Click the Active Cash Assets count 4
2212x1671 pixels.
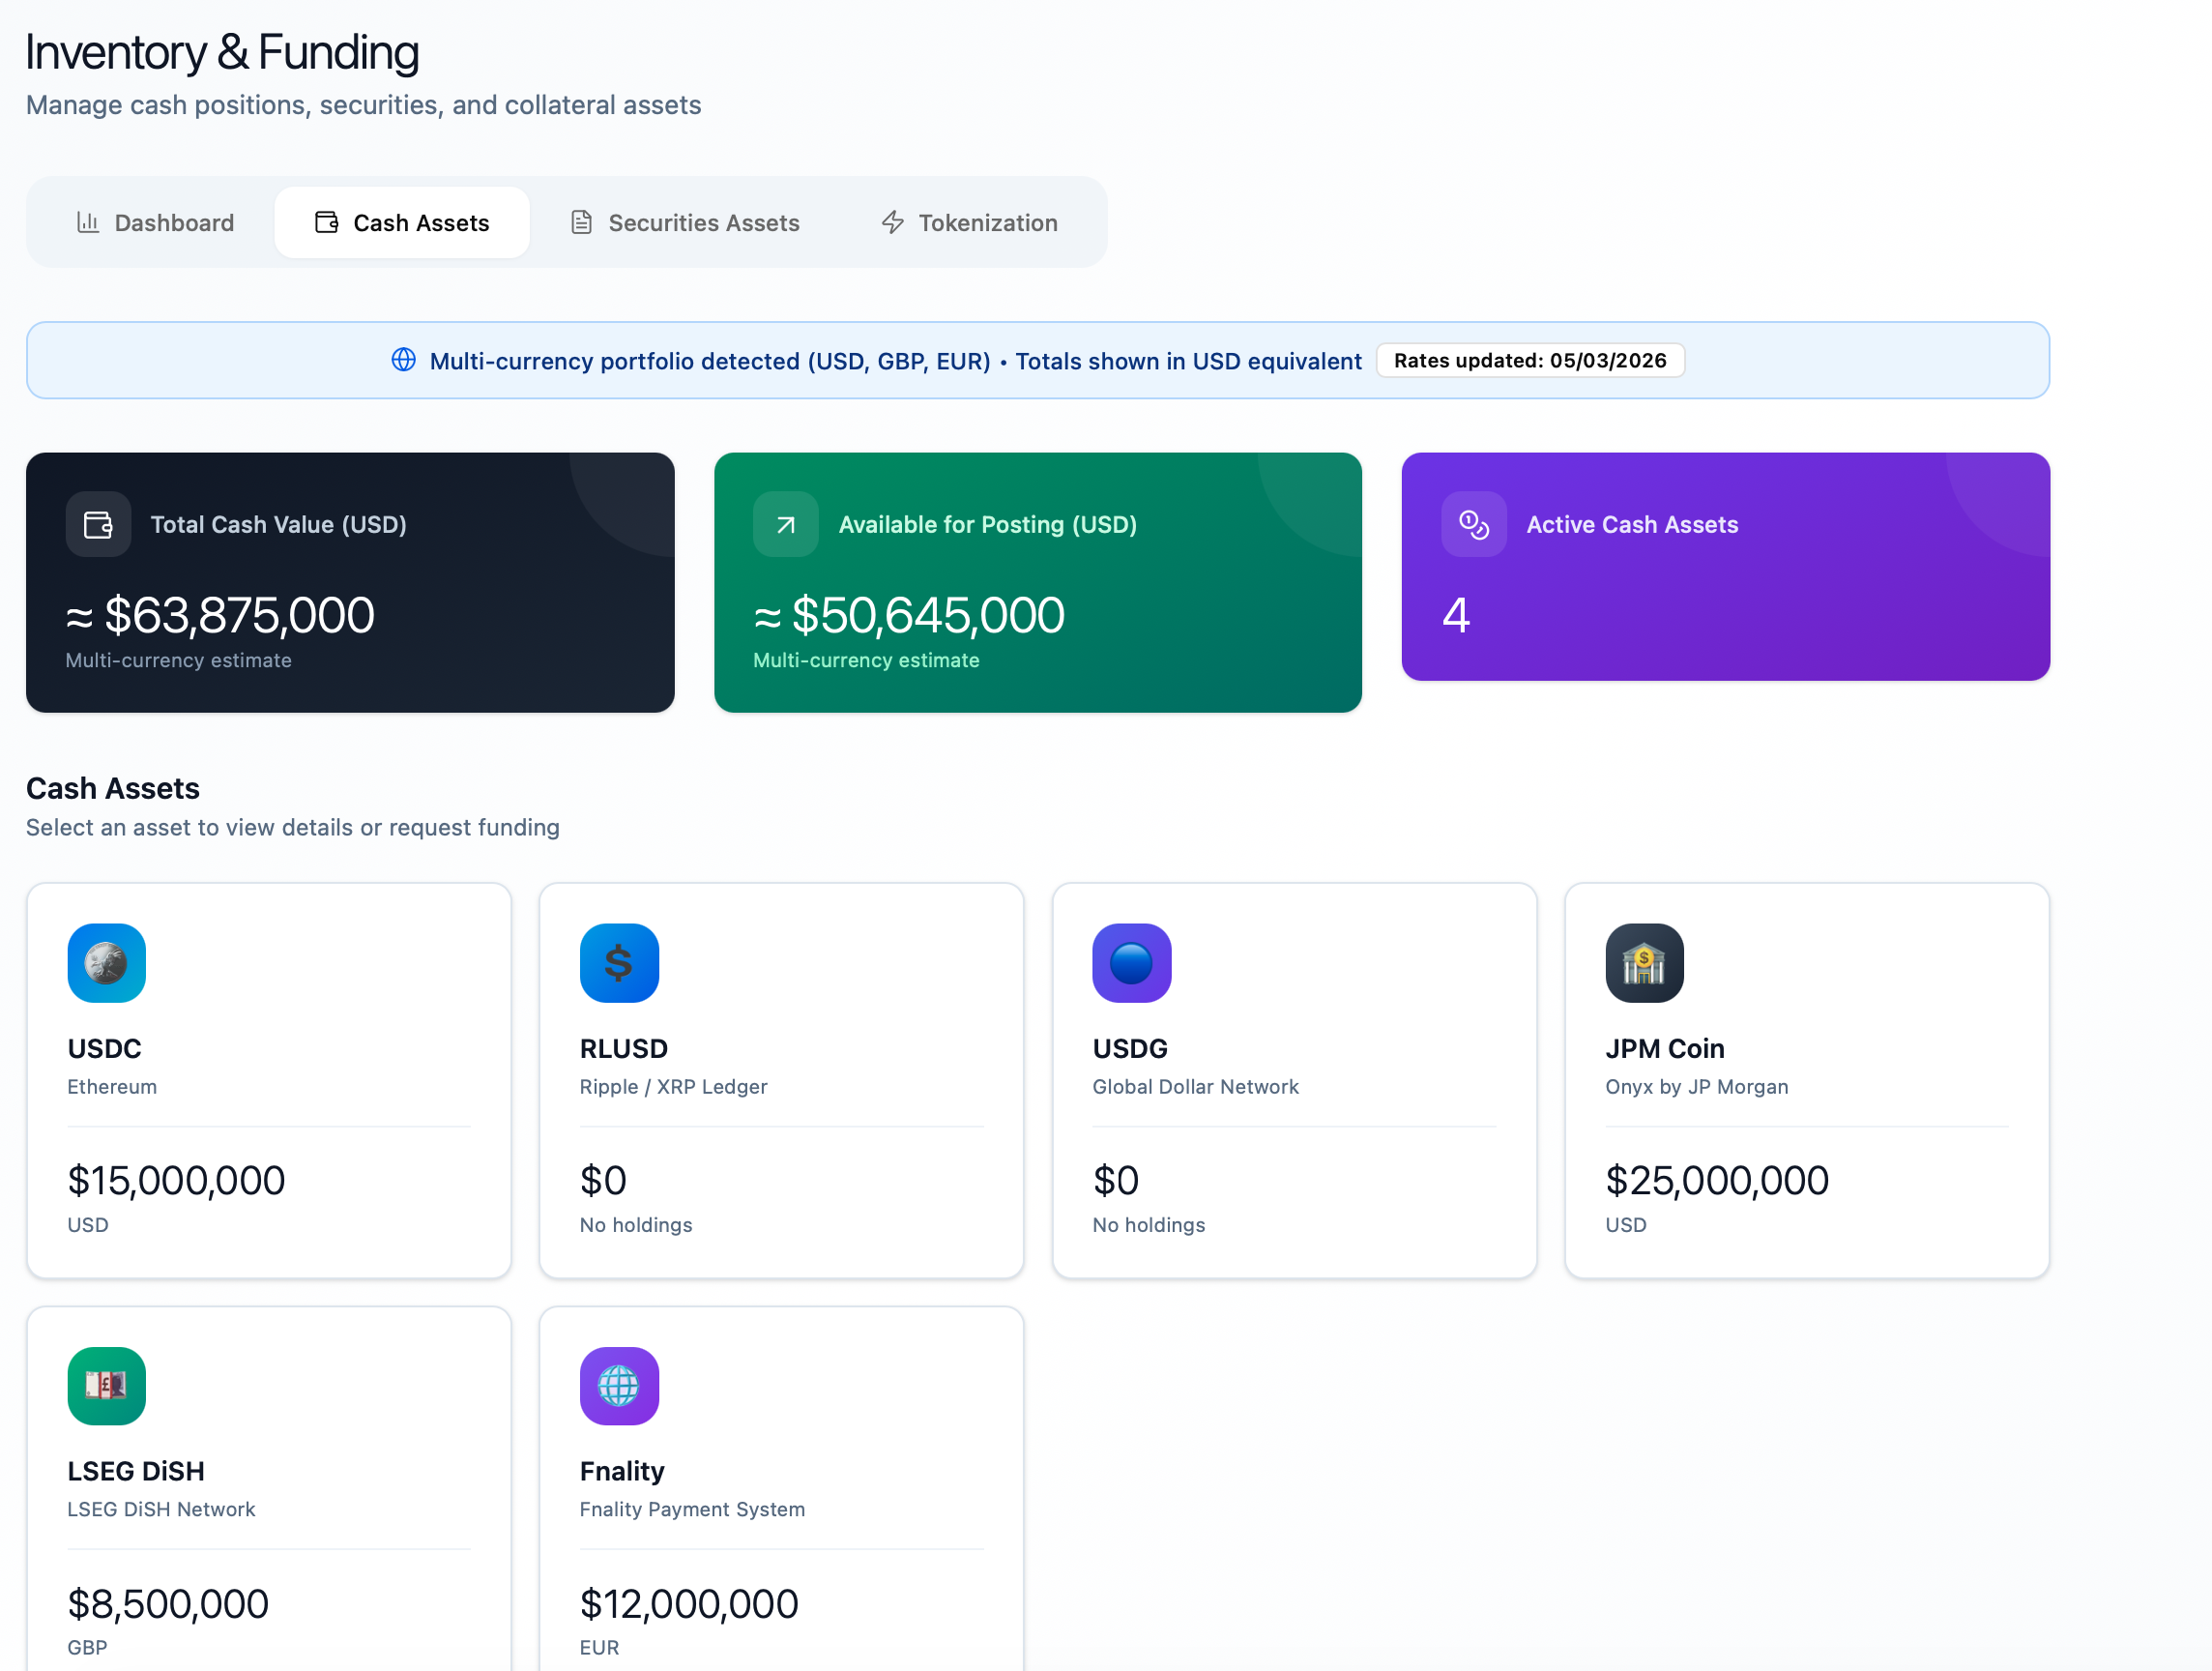[1456, 615]
